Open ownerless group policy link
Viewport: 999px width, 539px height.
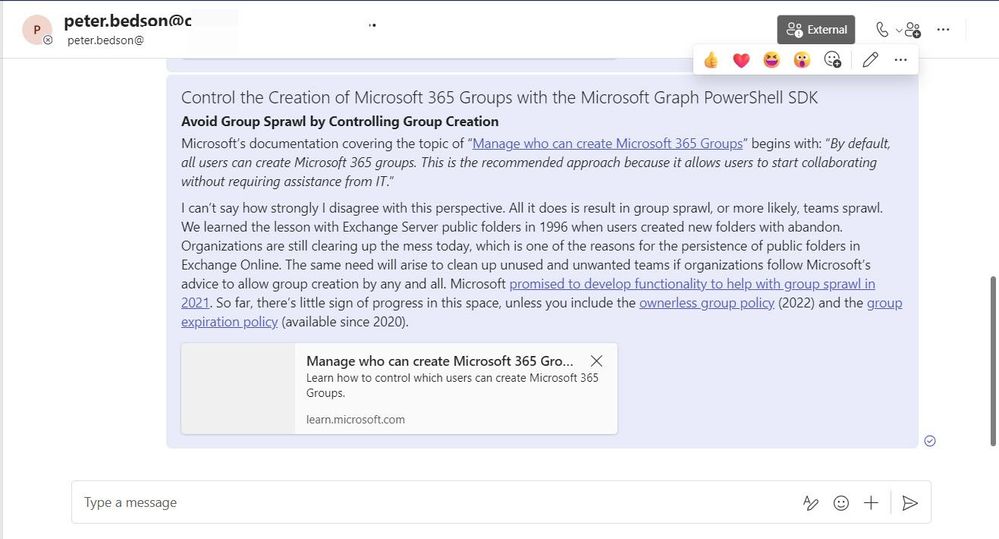click(x=707, y=303)
